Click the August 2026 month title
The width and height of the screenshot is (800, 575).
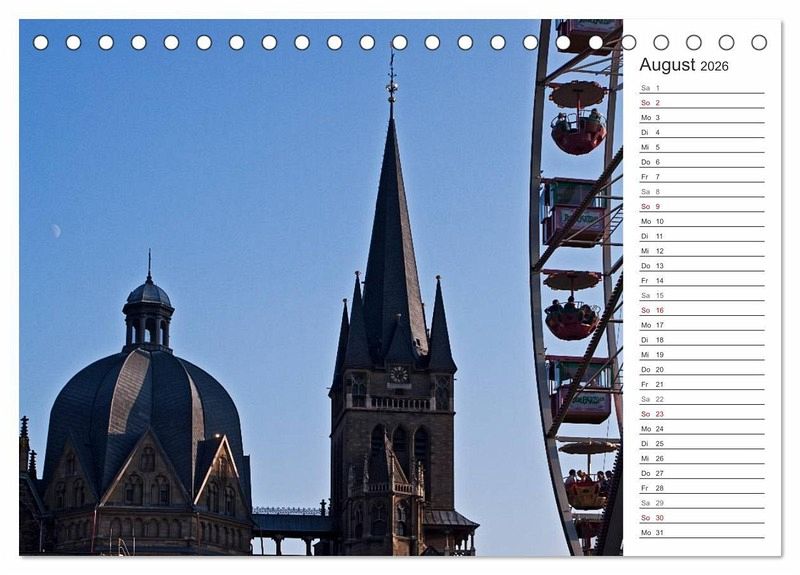[684, 65]
